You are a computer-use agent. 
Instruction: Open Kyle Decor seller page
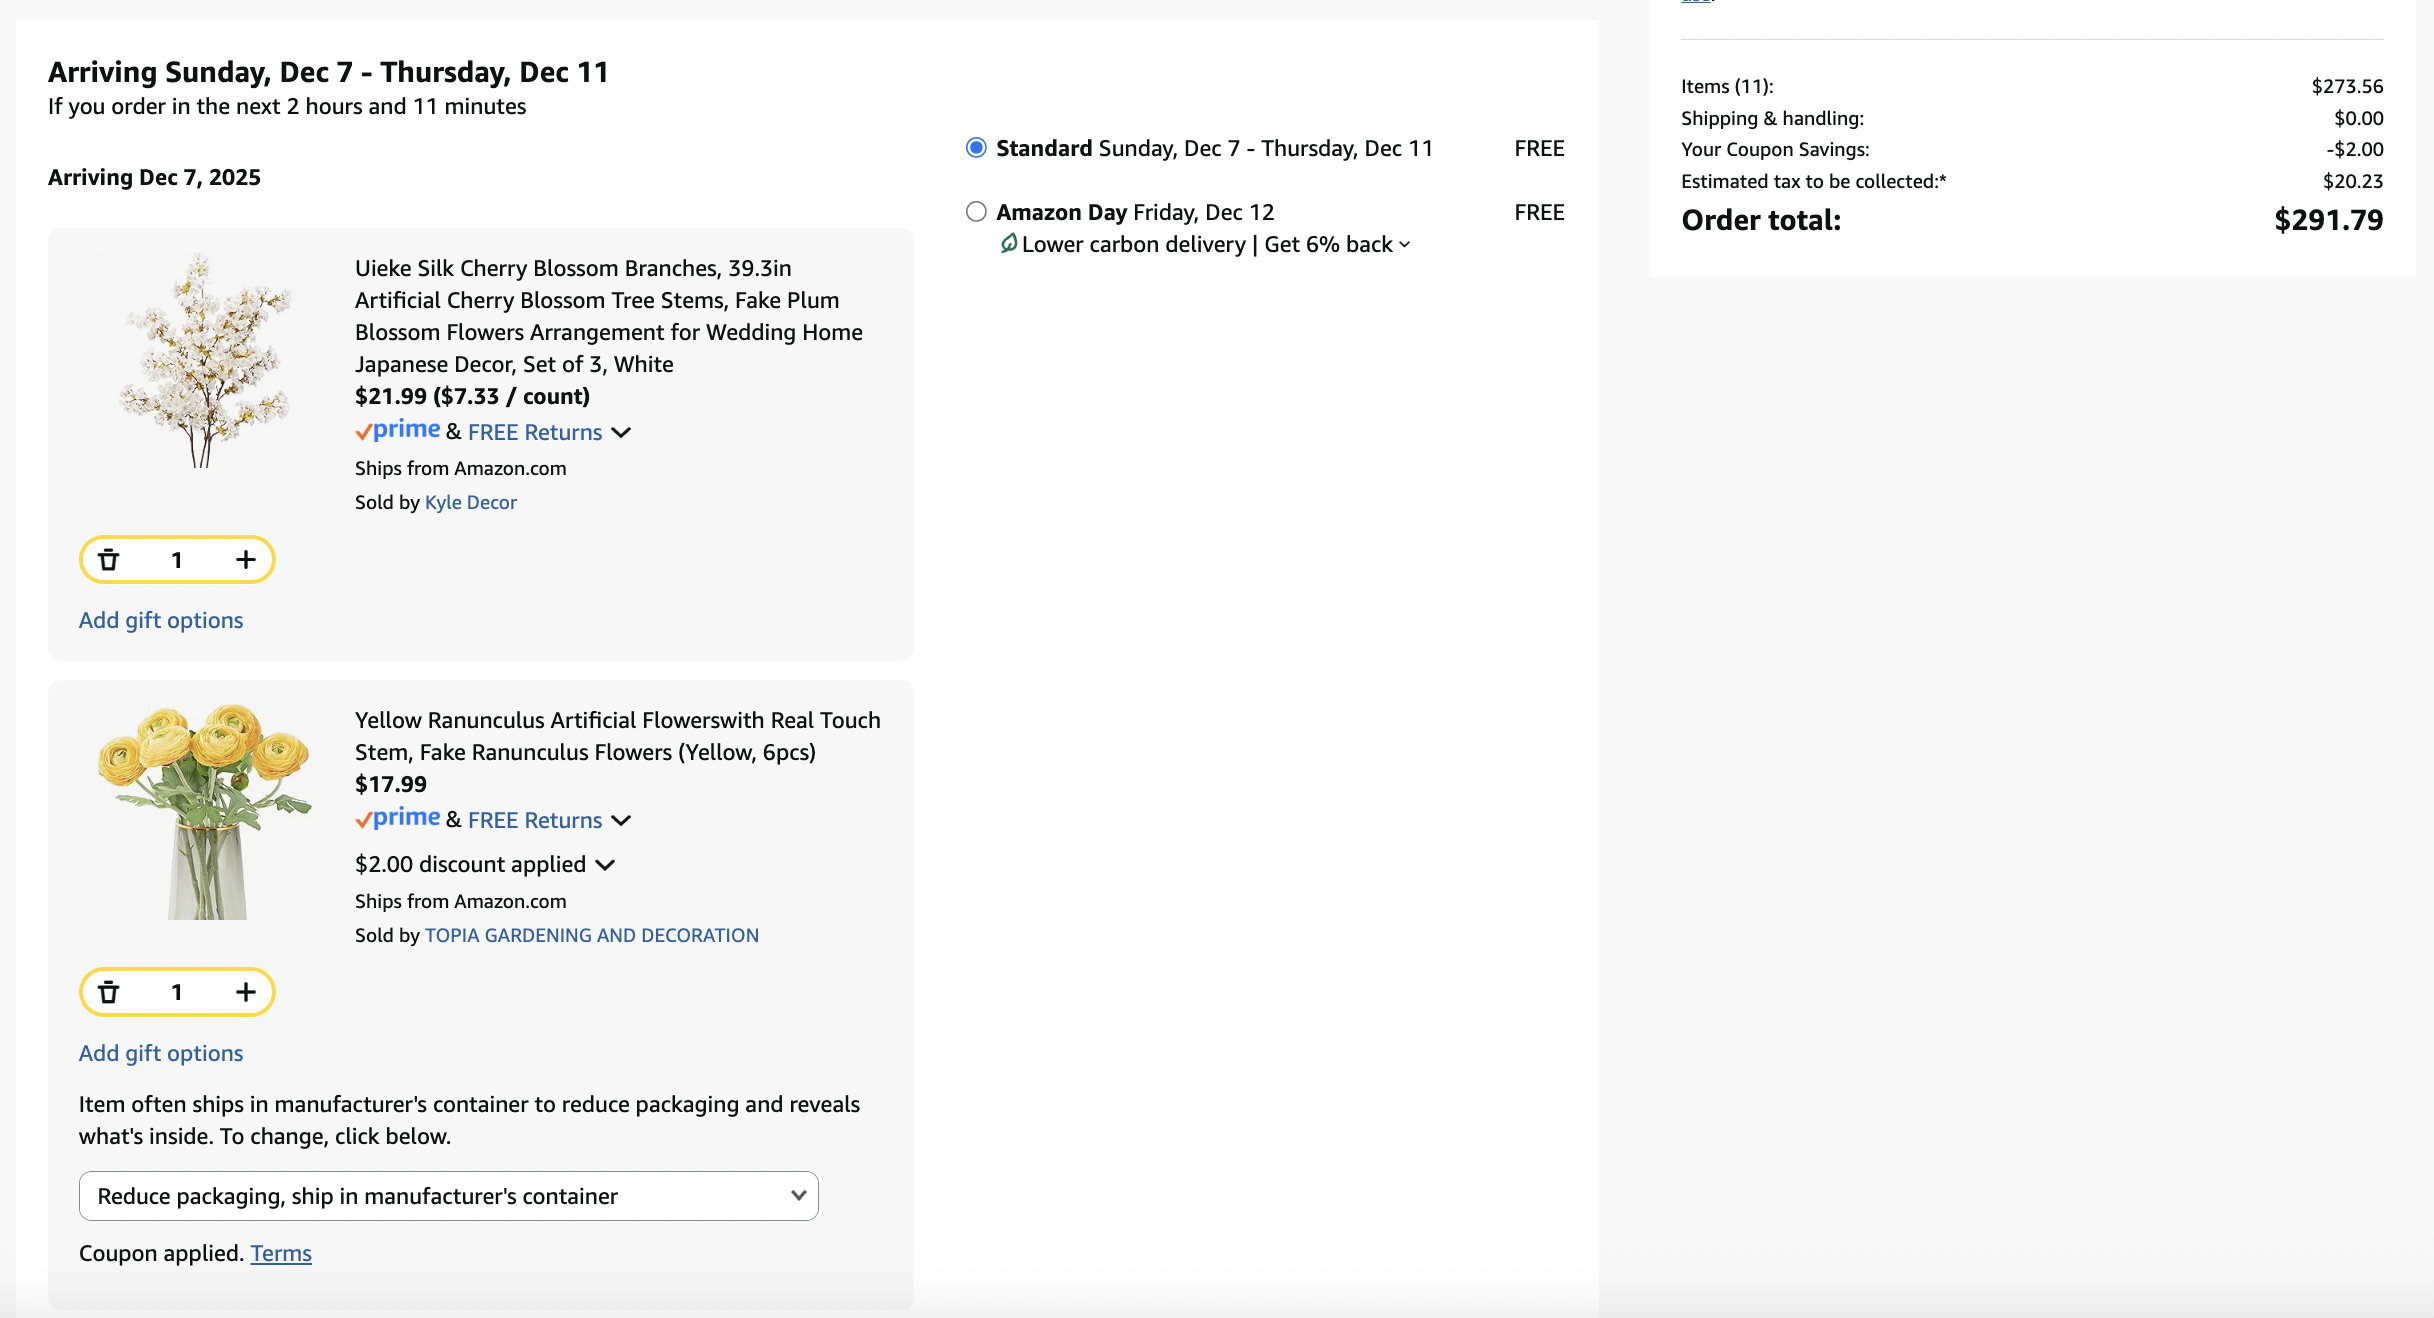470,502
